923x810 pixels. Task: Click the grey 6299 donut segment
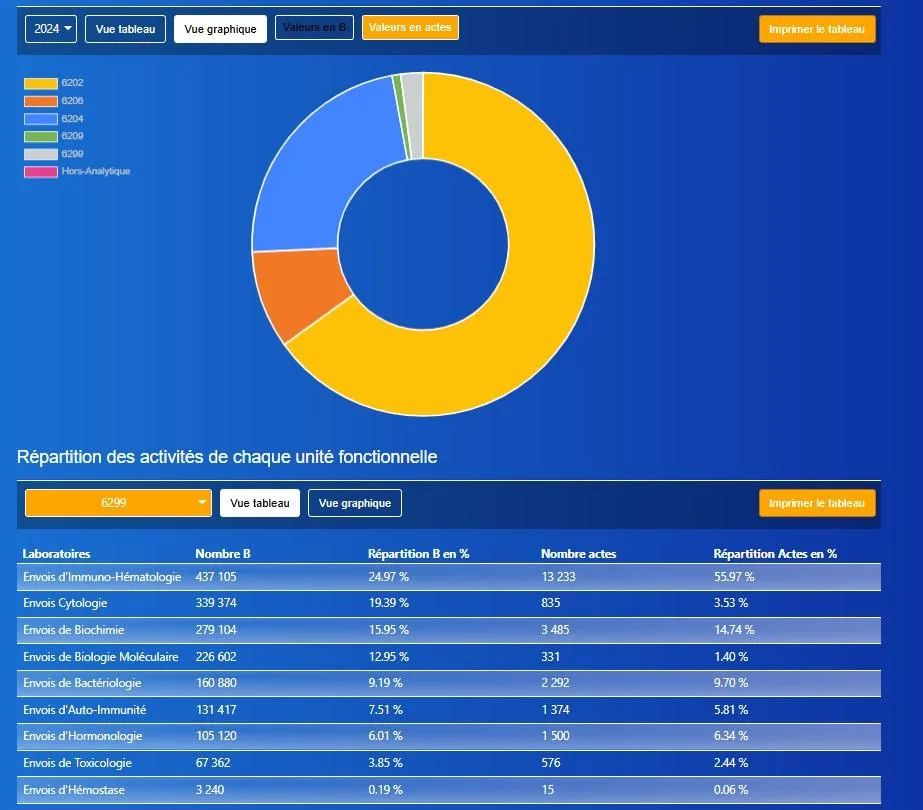413,115
